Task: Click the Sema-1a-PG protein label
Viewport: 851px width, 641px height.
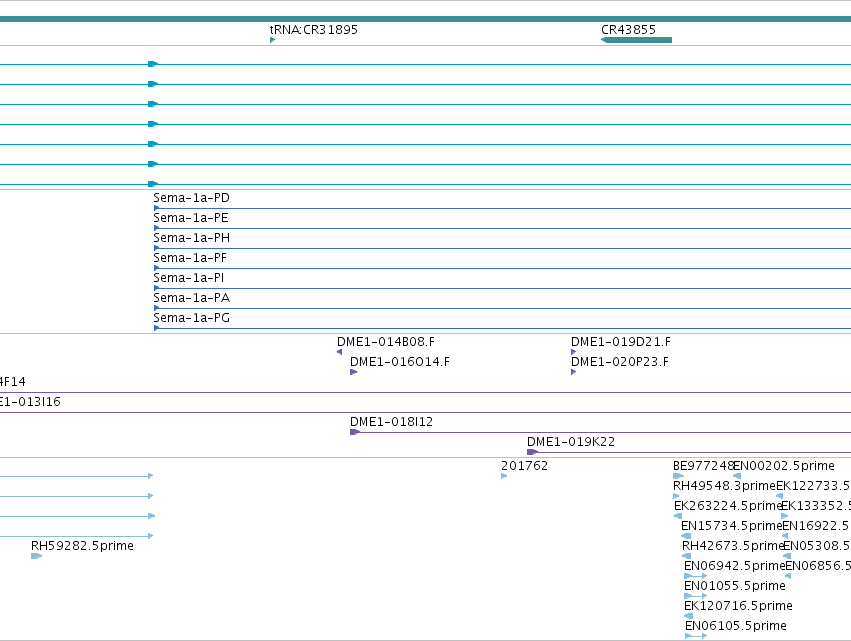Action: tap(192, 318)
